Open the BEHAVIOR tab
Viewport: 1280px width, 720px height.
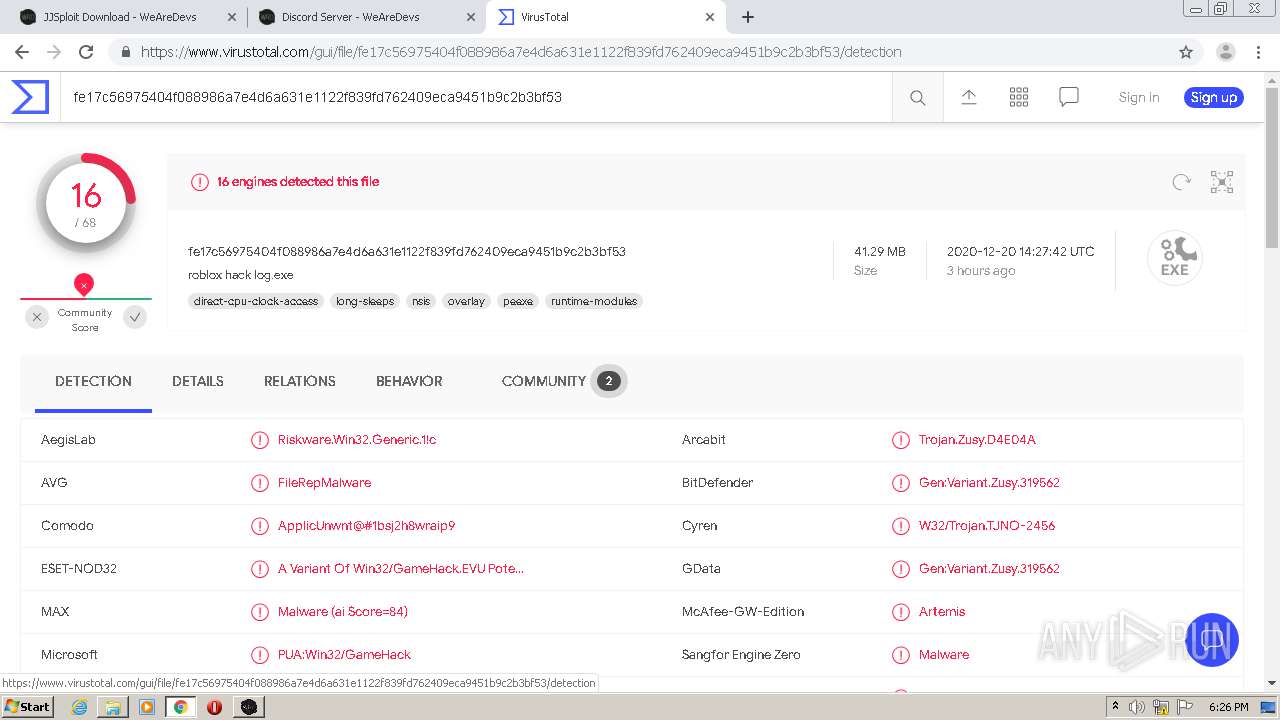click(409, 381)
